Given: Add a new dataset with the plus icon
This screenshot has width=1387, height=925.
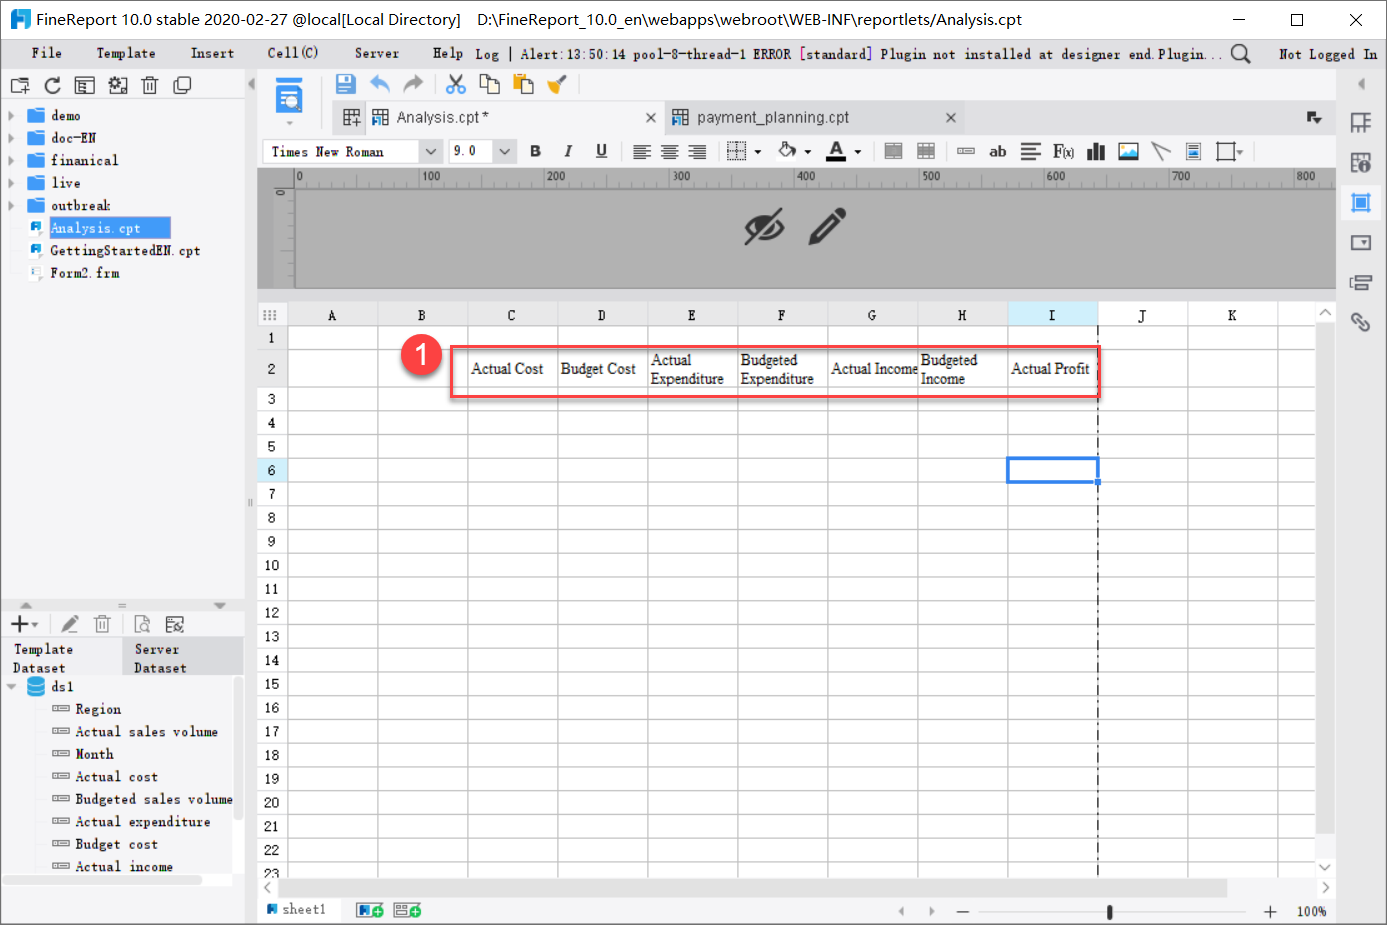Looking at the screenshot, I should (18, 623).
